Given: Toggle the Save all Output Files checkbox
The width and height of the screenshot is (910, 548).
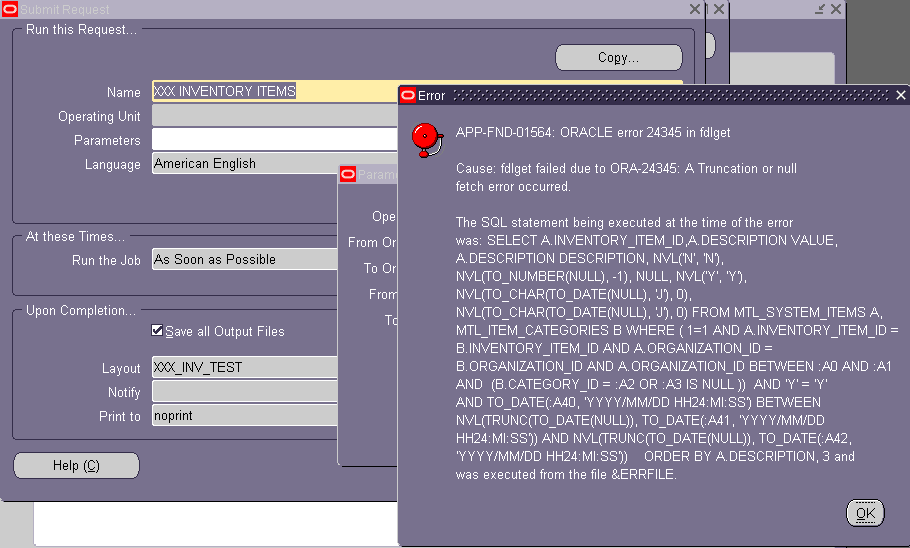Looking at the screenshot, I should 157,331.
